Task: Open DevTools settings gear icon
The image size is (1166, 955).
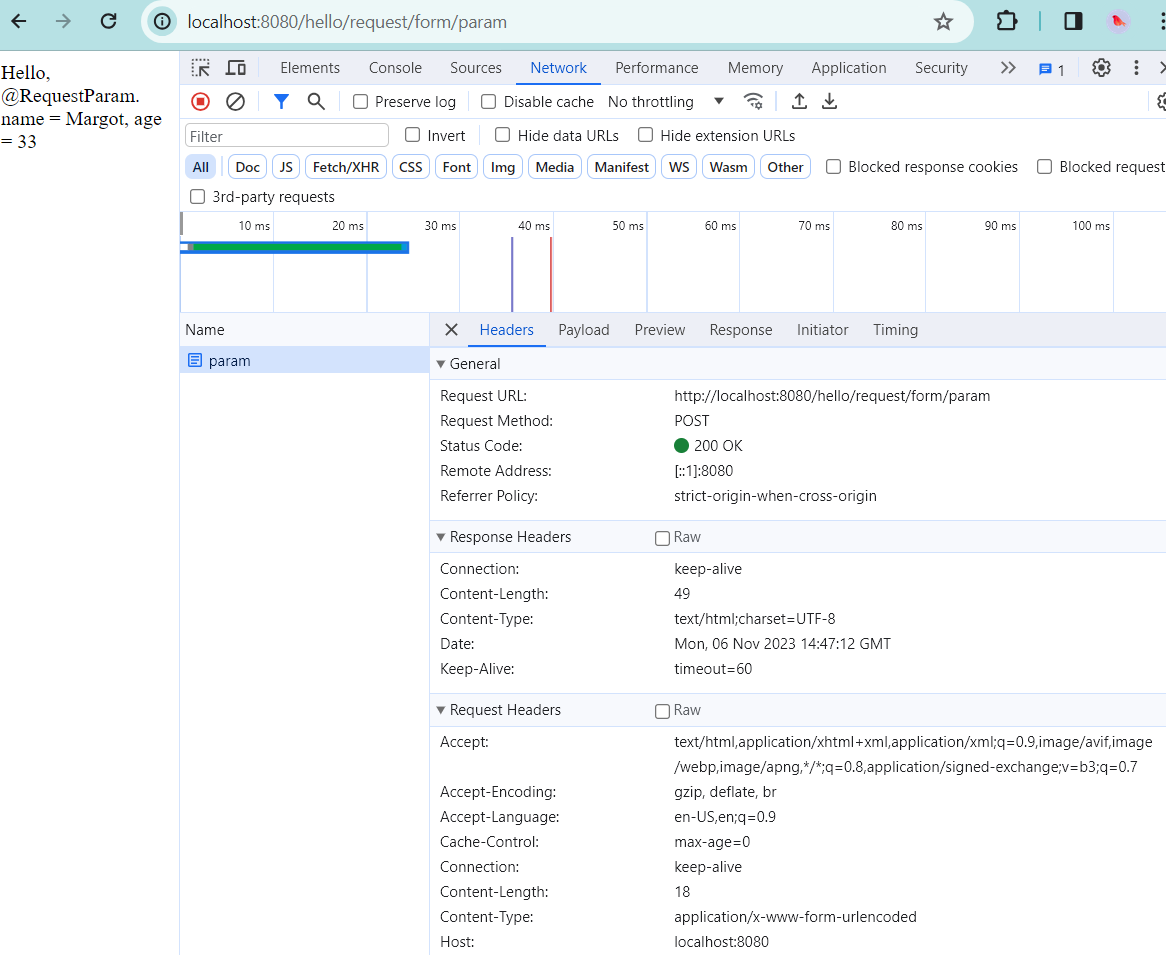Action: click(x=1101, y=68)
